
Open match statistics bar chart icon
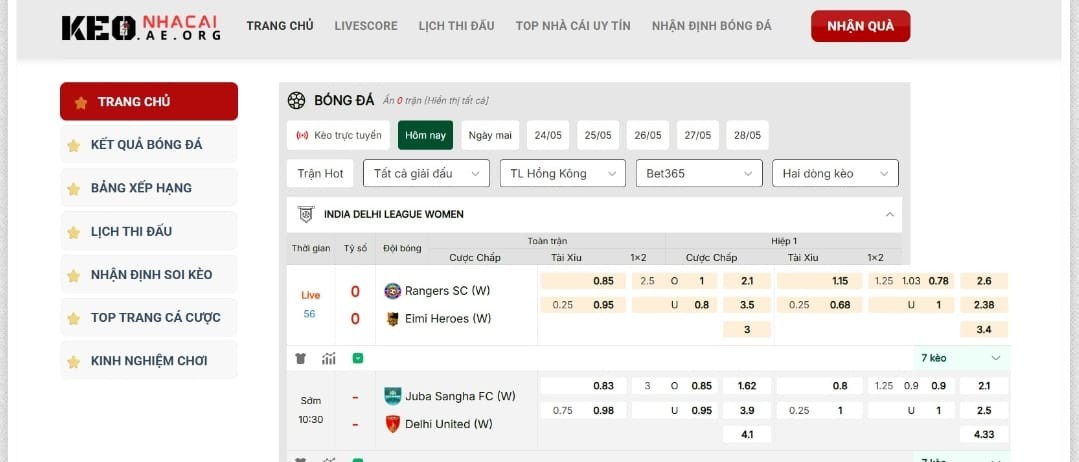coord(329,358)
